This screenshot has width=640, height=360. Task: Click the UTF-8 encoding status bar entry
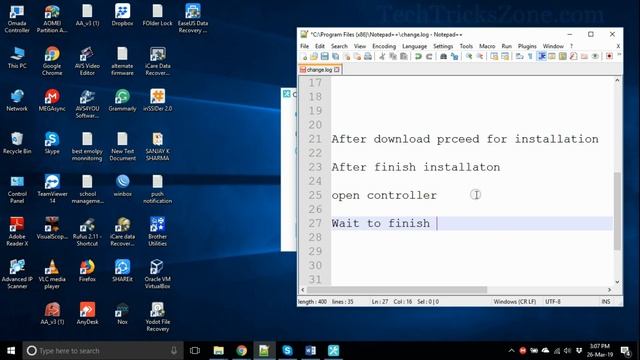click(553, 302)
